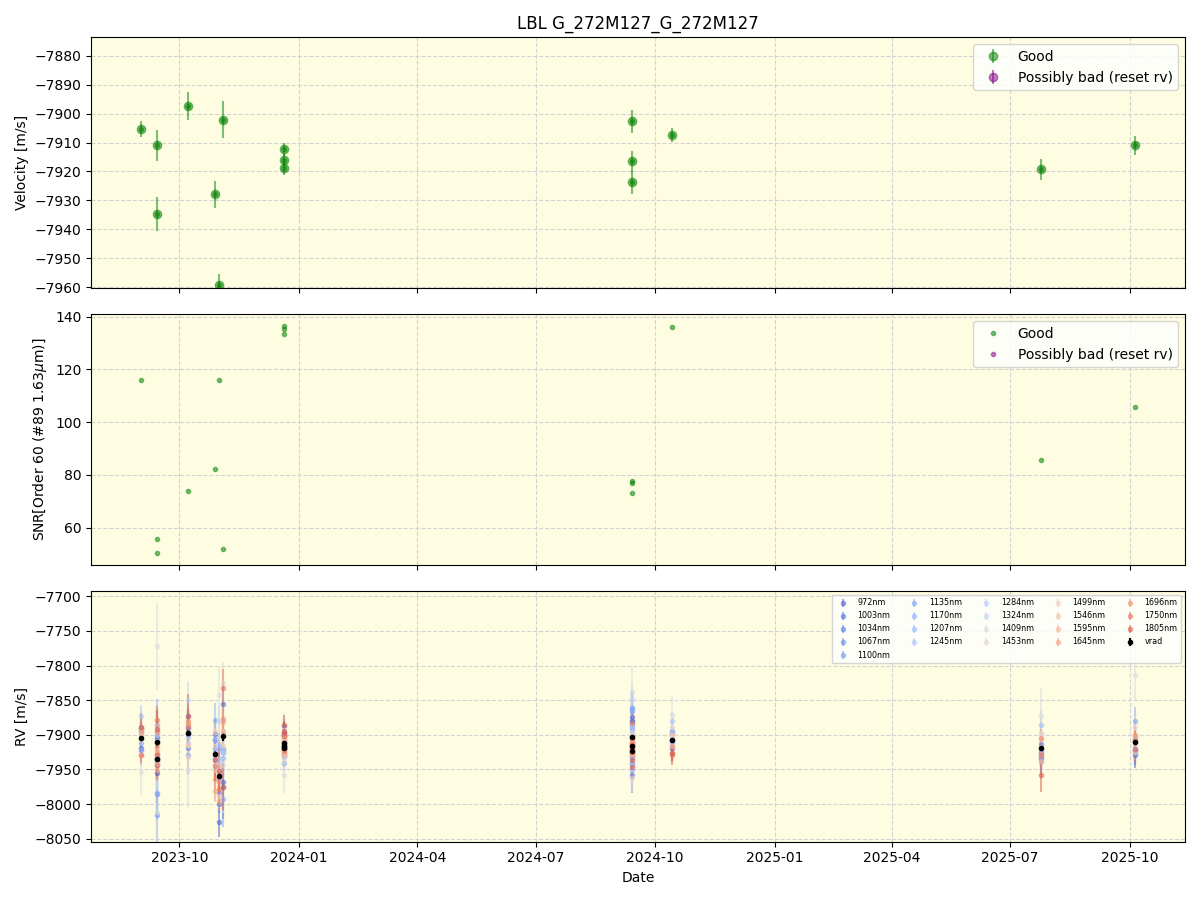
Task: Click the purple Possibly bad marker in velocity legend
Action: pos(993,77)
